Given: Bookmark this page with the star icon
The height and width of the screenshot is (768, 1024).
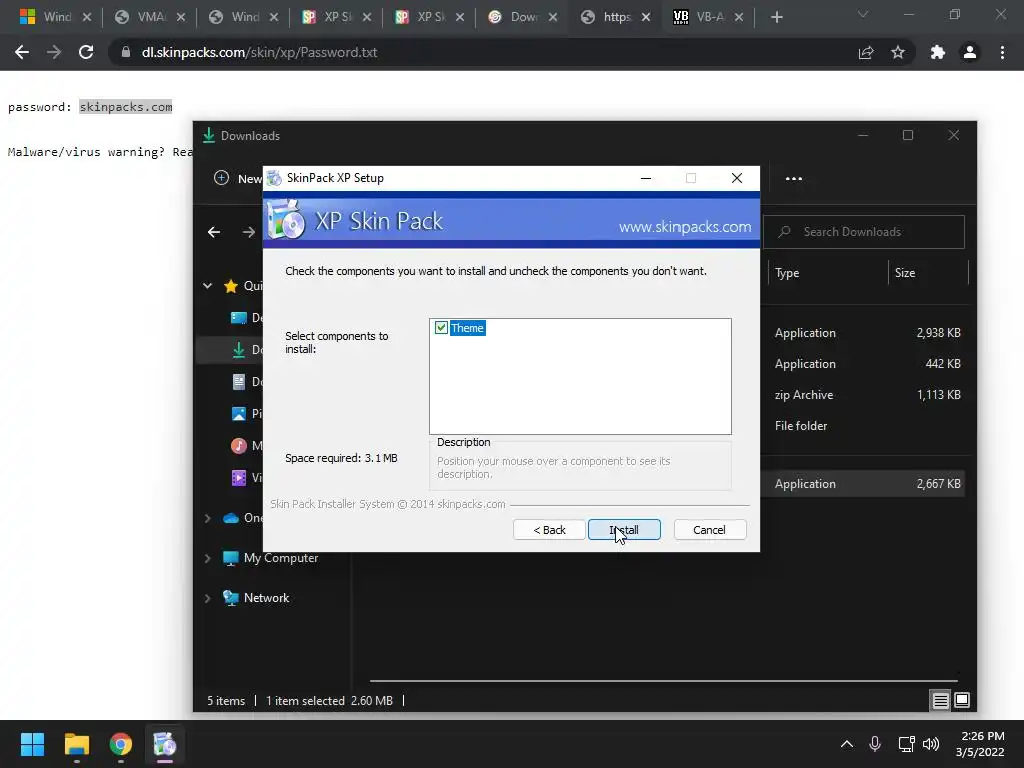Looking at the screenshot, I should tap(898, 52).
